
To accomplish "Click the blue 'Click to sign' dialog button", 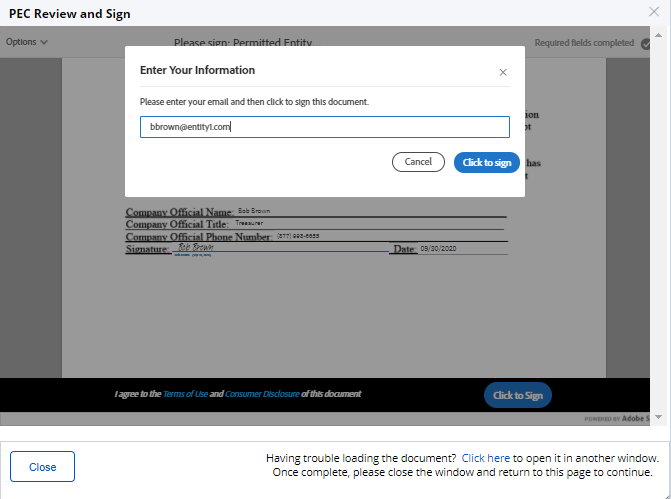I will point(486,162).
